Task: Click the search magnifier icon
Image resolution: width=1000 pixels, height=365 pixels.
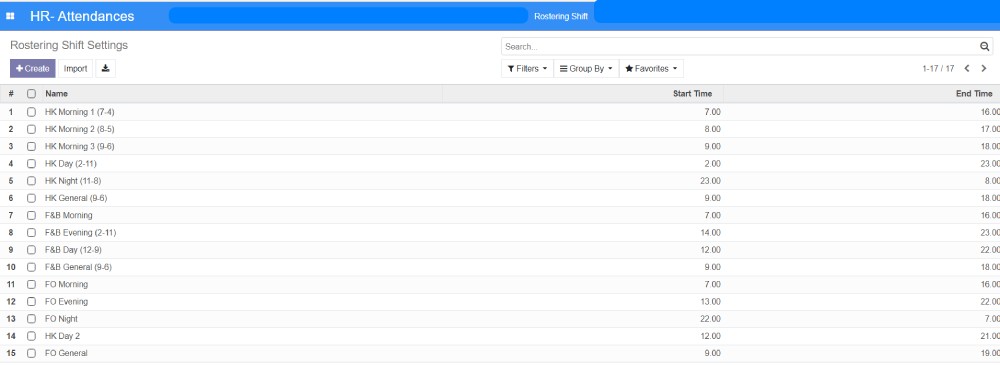Action: (x=985, y=47)
